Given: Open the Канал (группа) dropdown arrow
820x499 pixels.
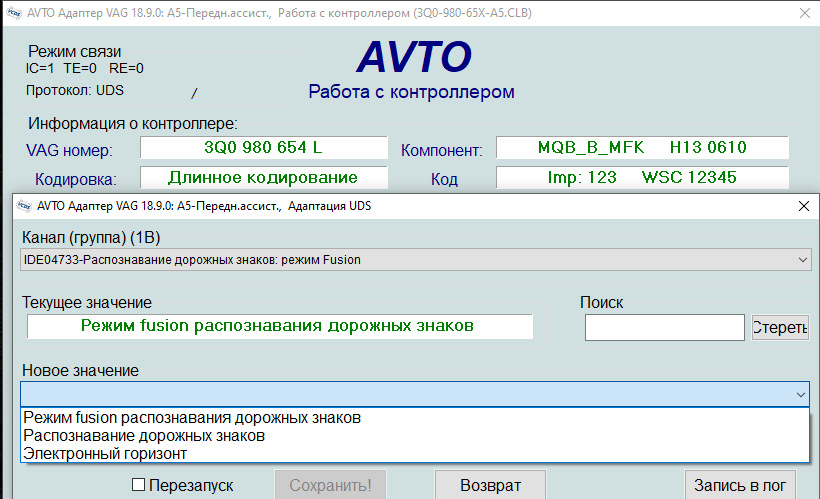Looking at the screenshot, I should click(x=802, y=260).
